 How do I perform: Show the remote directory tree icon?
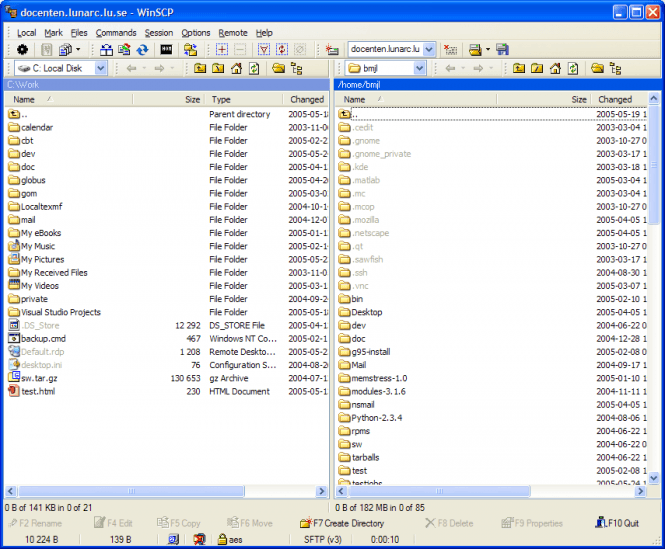click(615, 68)
